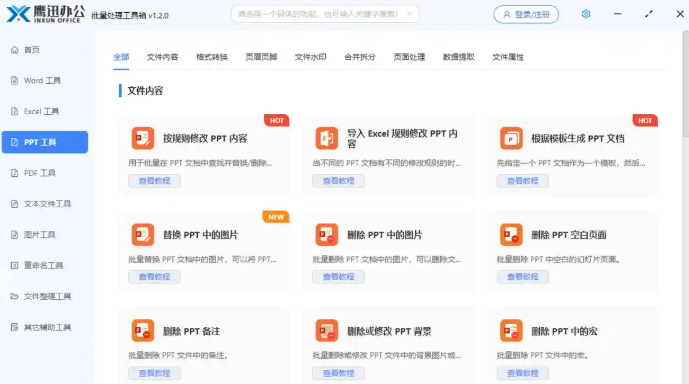Click the 删除 PPT 中的图片 icon
689x384 pixels.
click(x=327, y=235)
